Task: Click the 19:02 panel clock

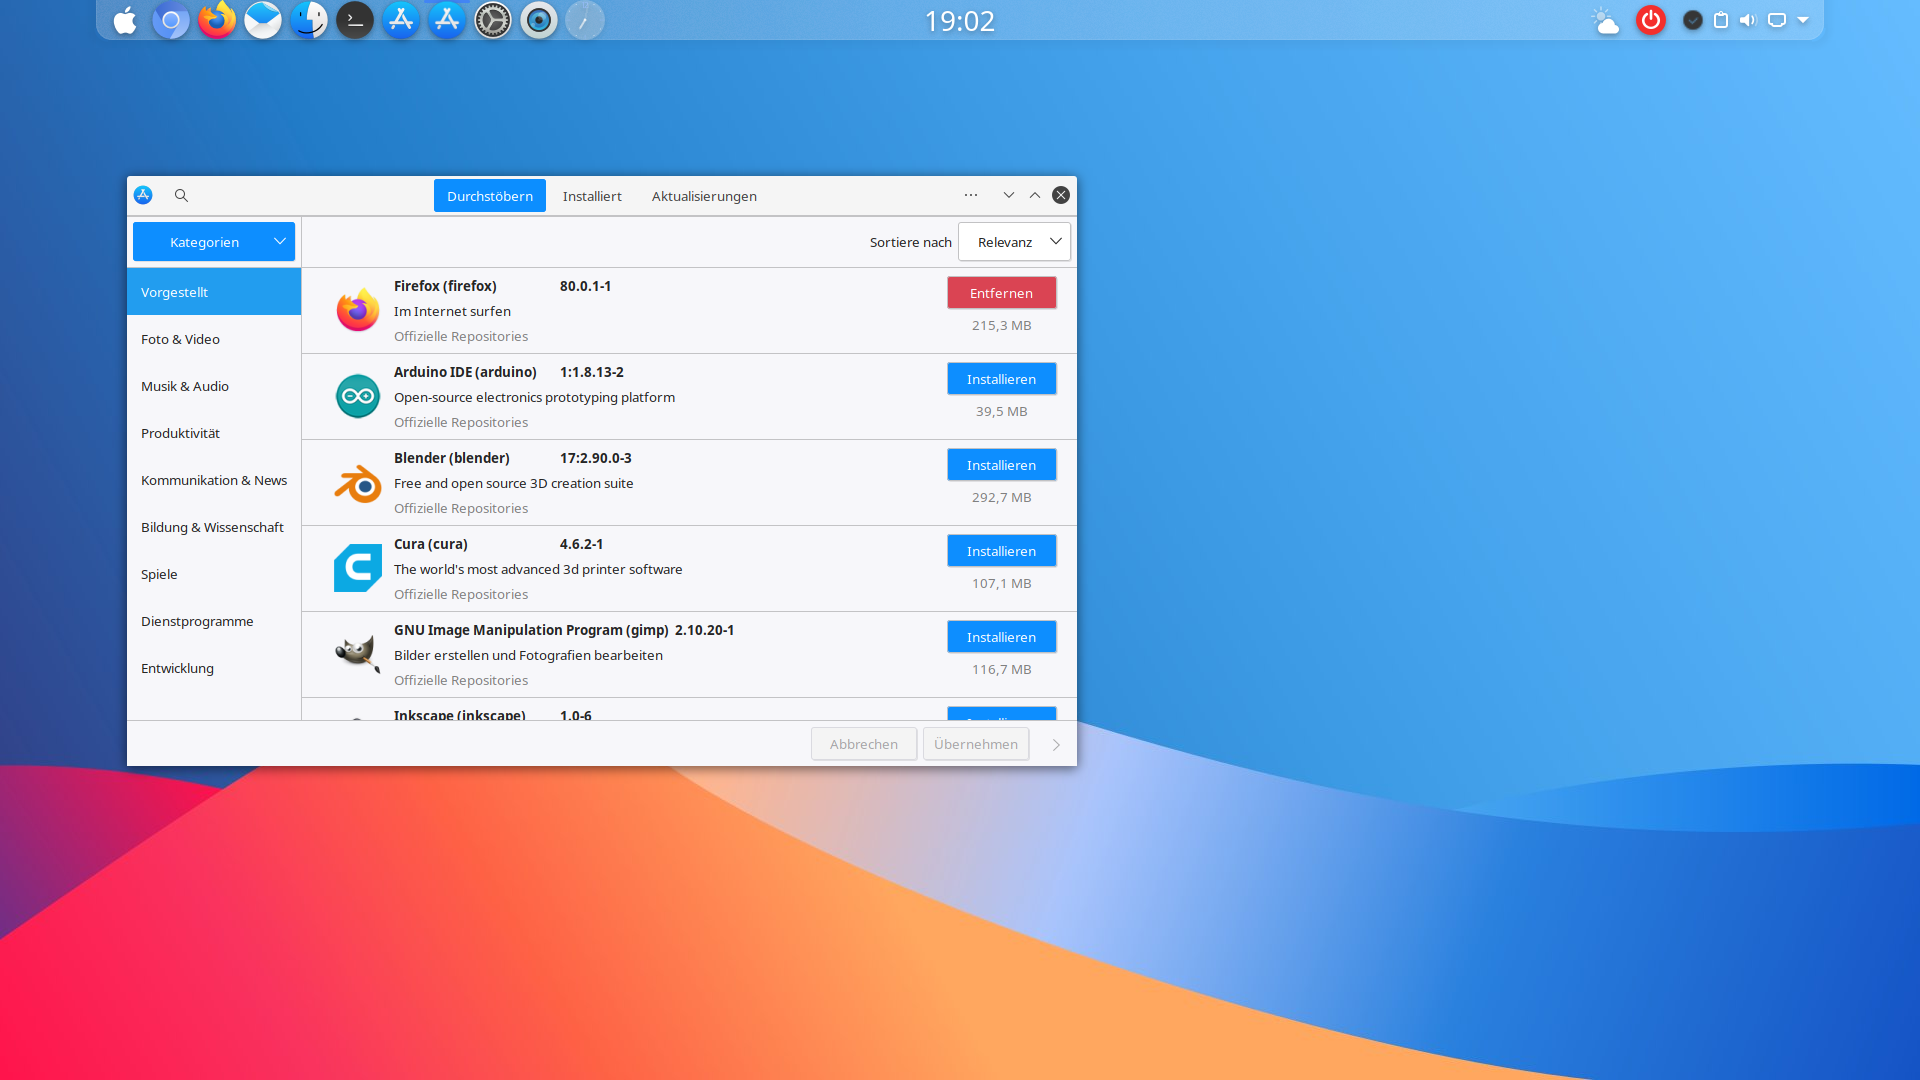Action: tap(960, 21)
